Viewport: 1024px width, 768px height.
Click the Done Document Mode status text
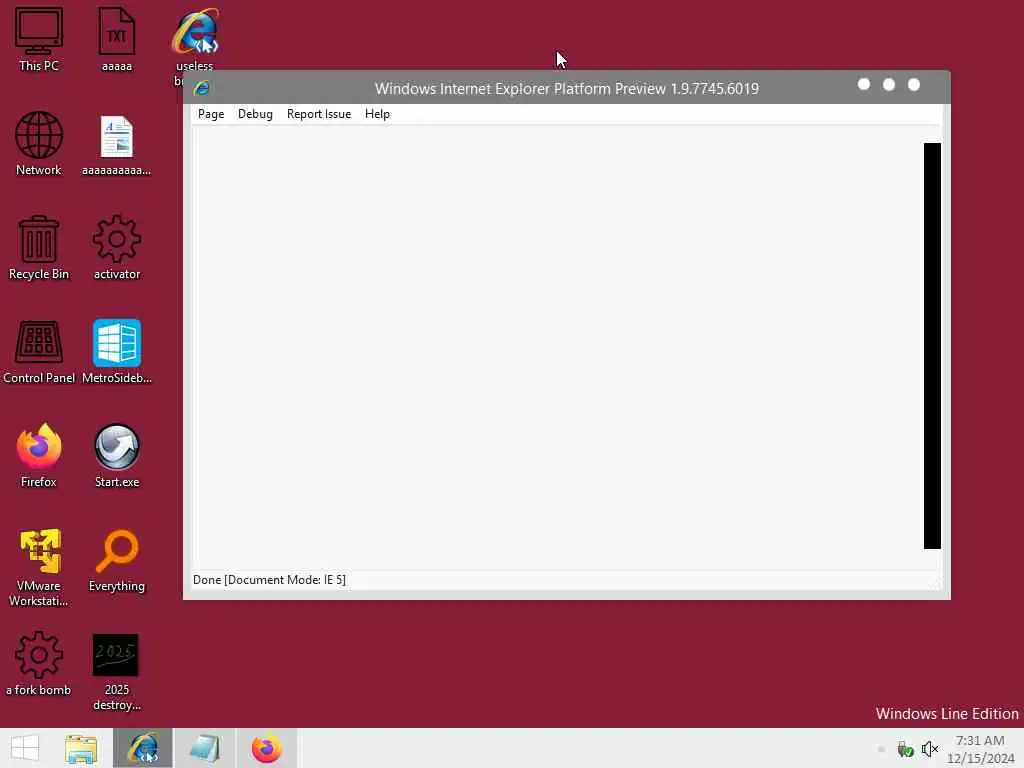click(269, 579)
